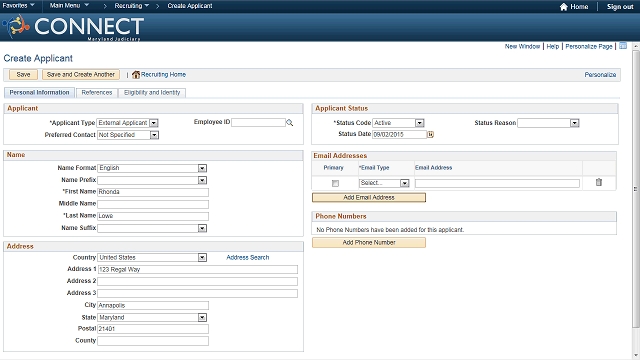Image resolution: width=640 pixels, height=360 pixels.
Task: Open the Main Menu
Action: click(69, 6)
